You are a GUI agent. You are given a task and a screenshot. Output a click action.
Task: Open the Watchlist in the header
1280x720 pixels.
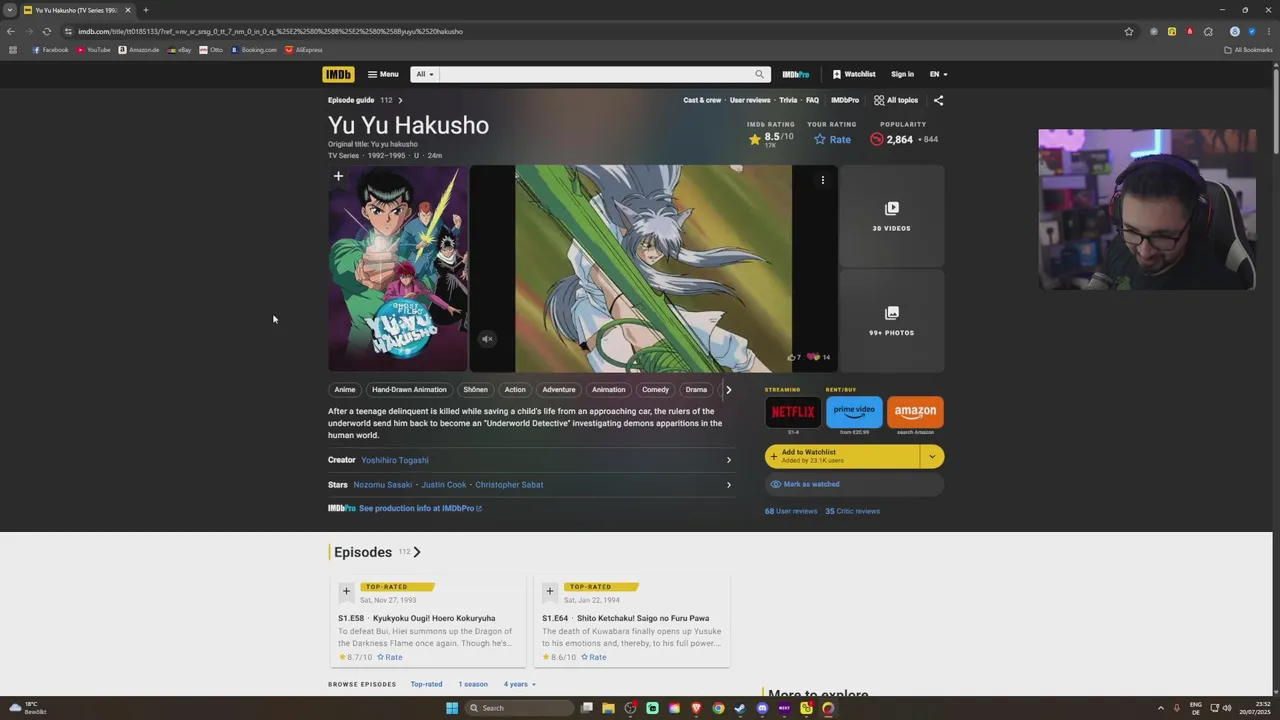tap(854, 74)
